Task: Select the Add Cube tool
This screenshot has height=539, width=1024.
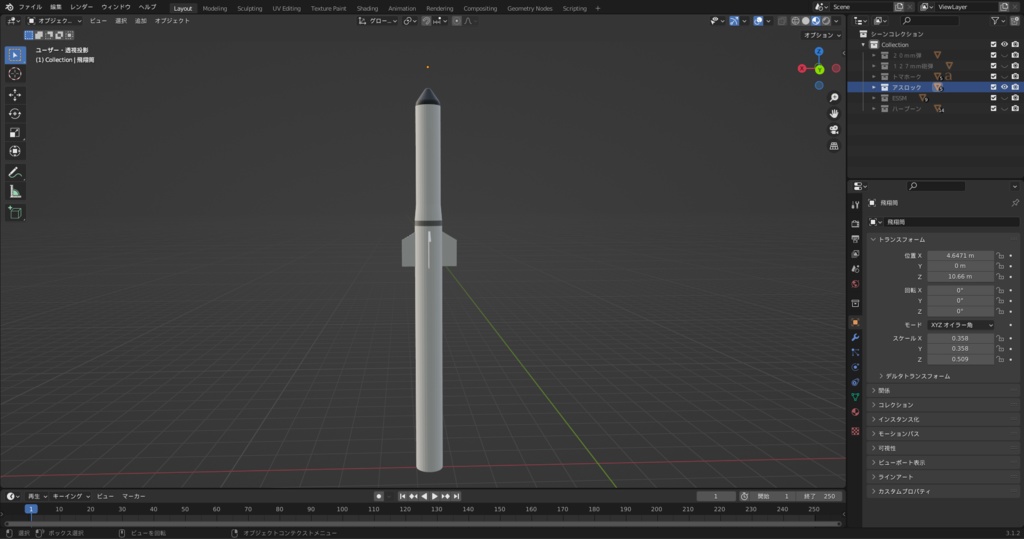Action: (15, 212)
